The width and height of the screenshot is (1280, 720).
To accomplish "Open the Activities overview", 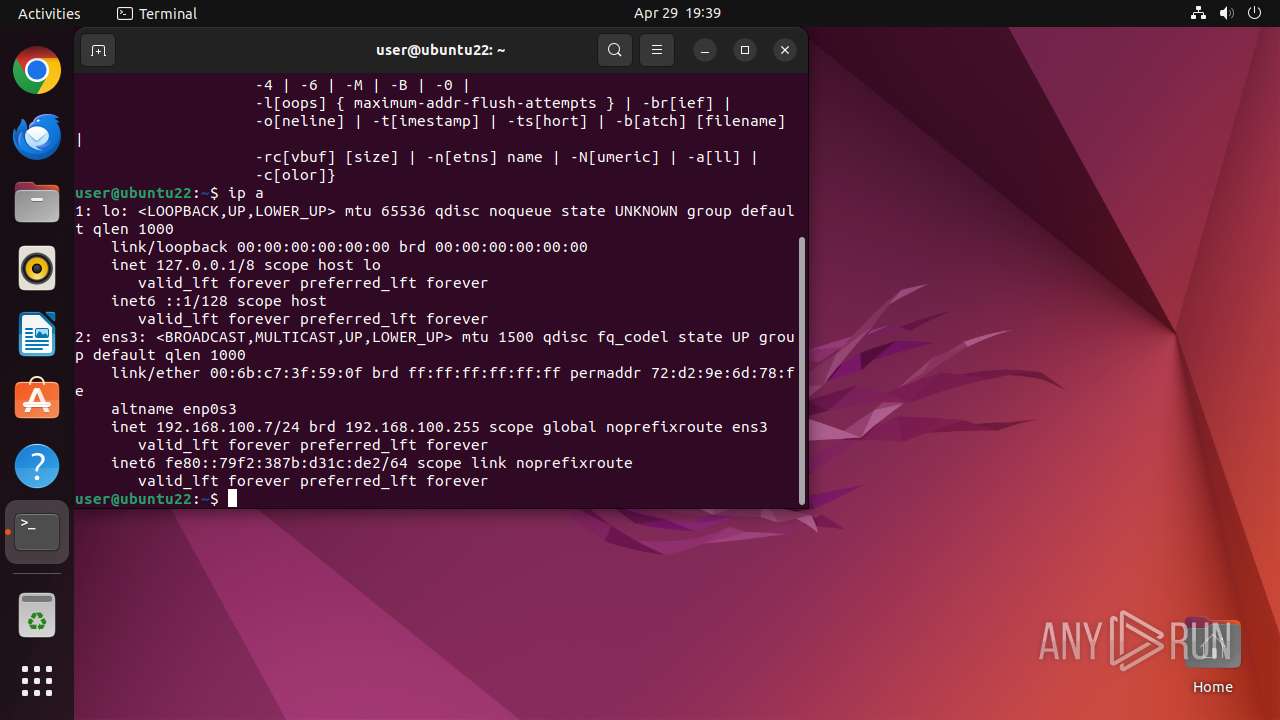I will coord(49,13).
